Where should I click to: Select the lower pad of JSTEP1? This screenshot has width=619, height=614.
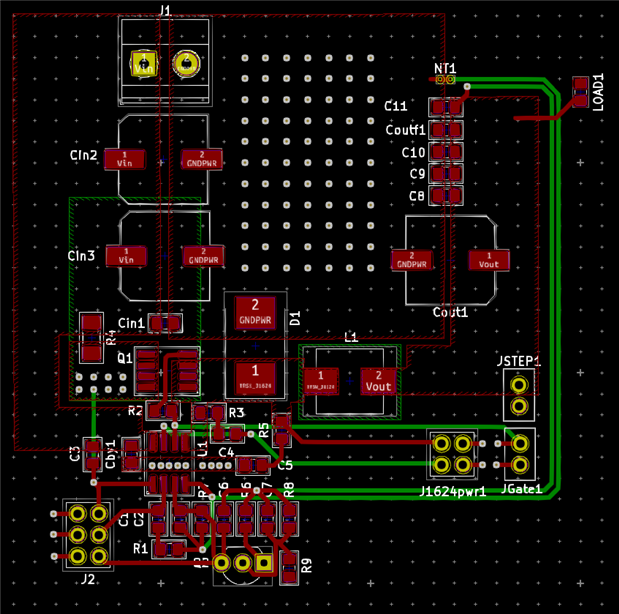(519, 406)
